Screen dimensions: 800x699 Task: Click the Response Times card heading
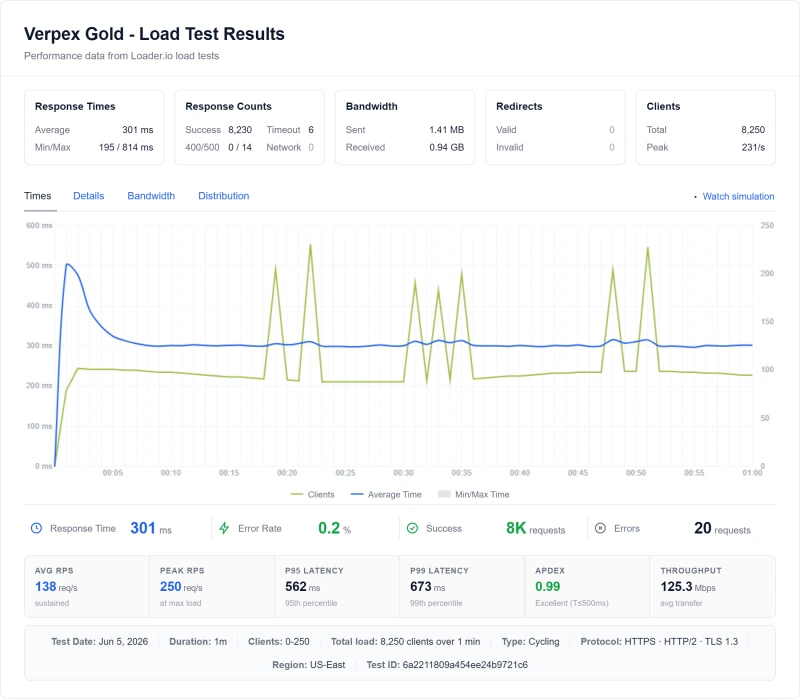click(x=75, y=107)
